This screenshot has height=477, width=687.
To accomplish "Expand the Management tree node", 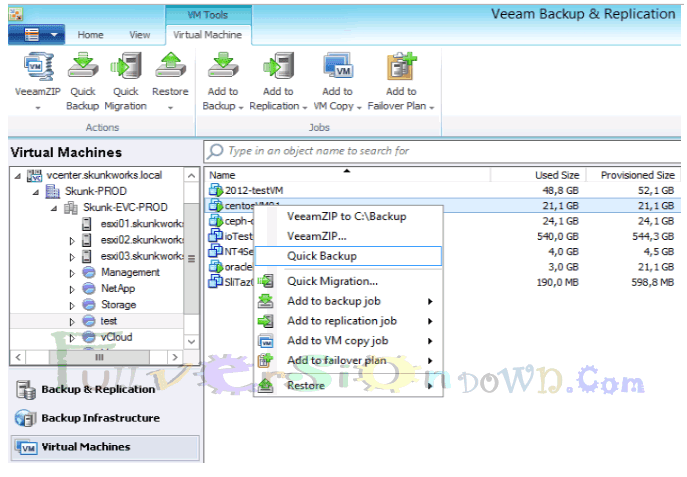I will (72, 273).
